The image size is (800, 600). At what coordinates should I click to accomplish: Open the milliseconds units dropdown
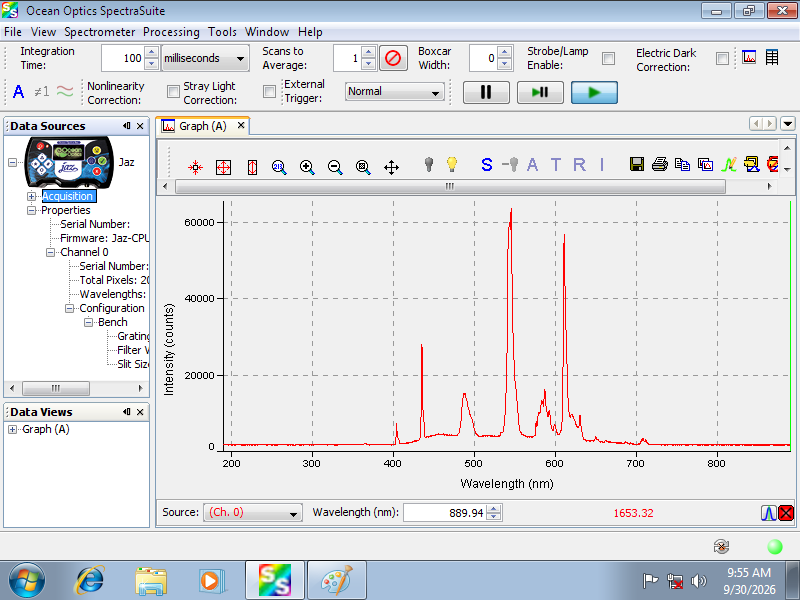pos(205,58)
